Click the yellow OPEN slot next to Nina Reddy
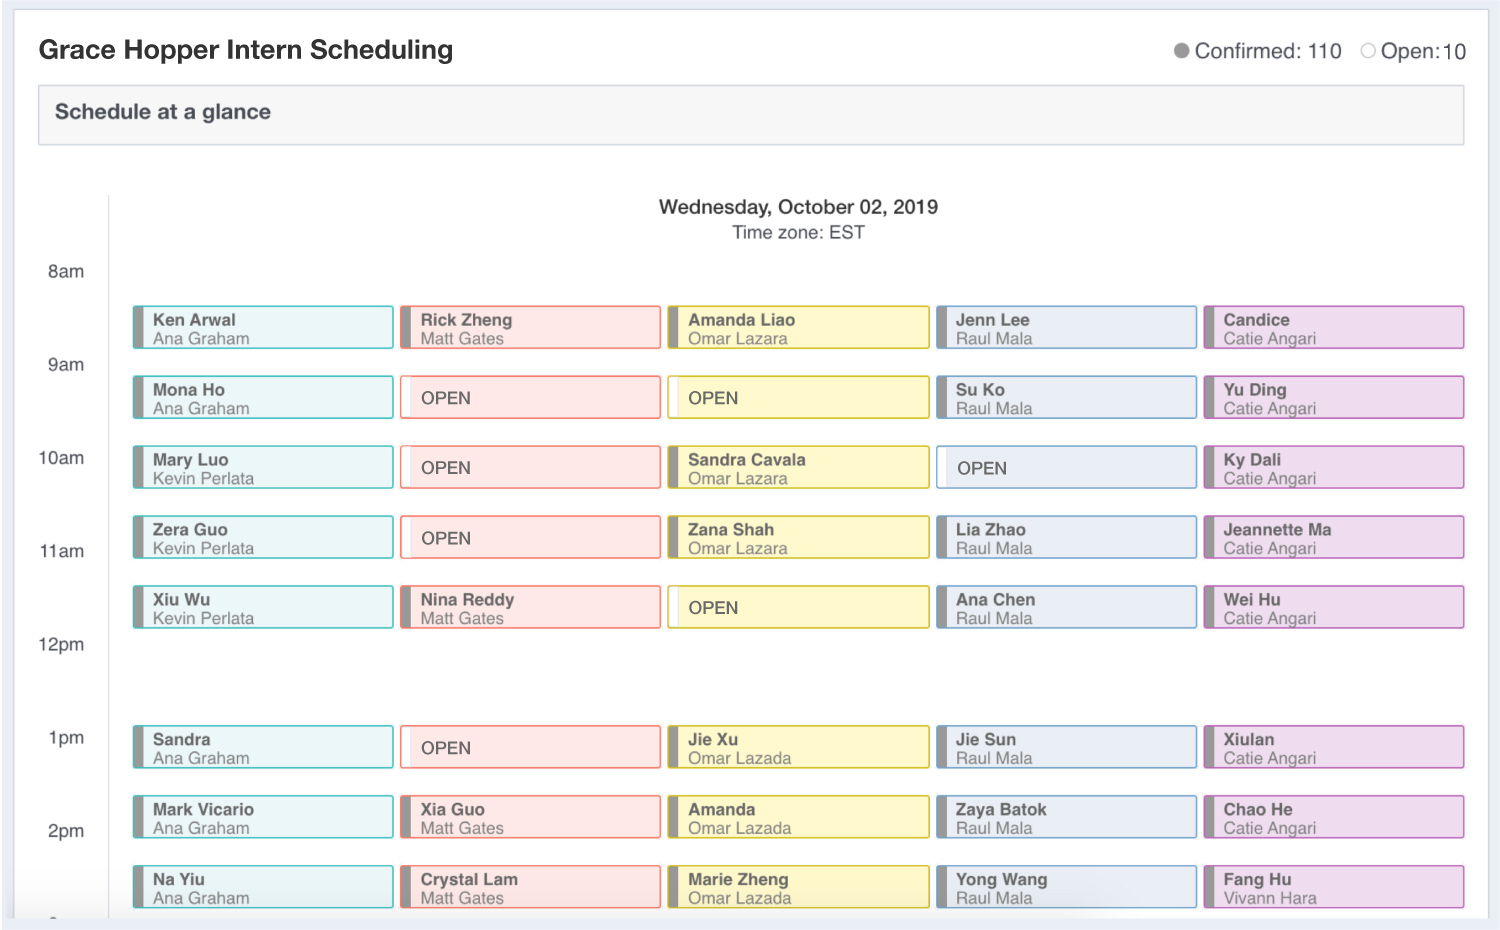Image resolution: width=1500 pixels, height=930 pixels. coord(798,607)
